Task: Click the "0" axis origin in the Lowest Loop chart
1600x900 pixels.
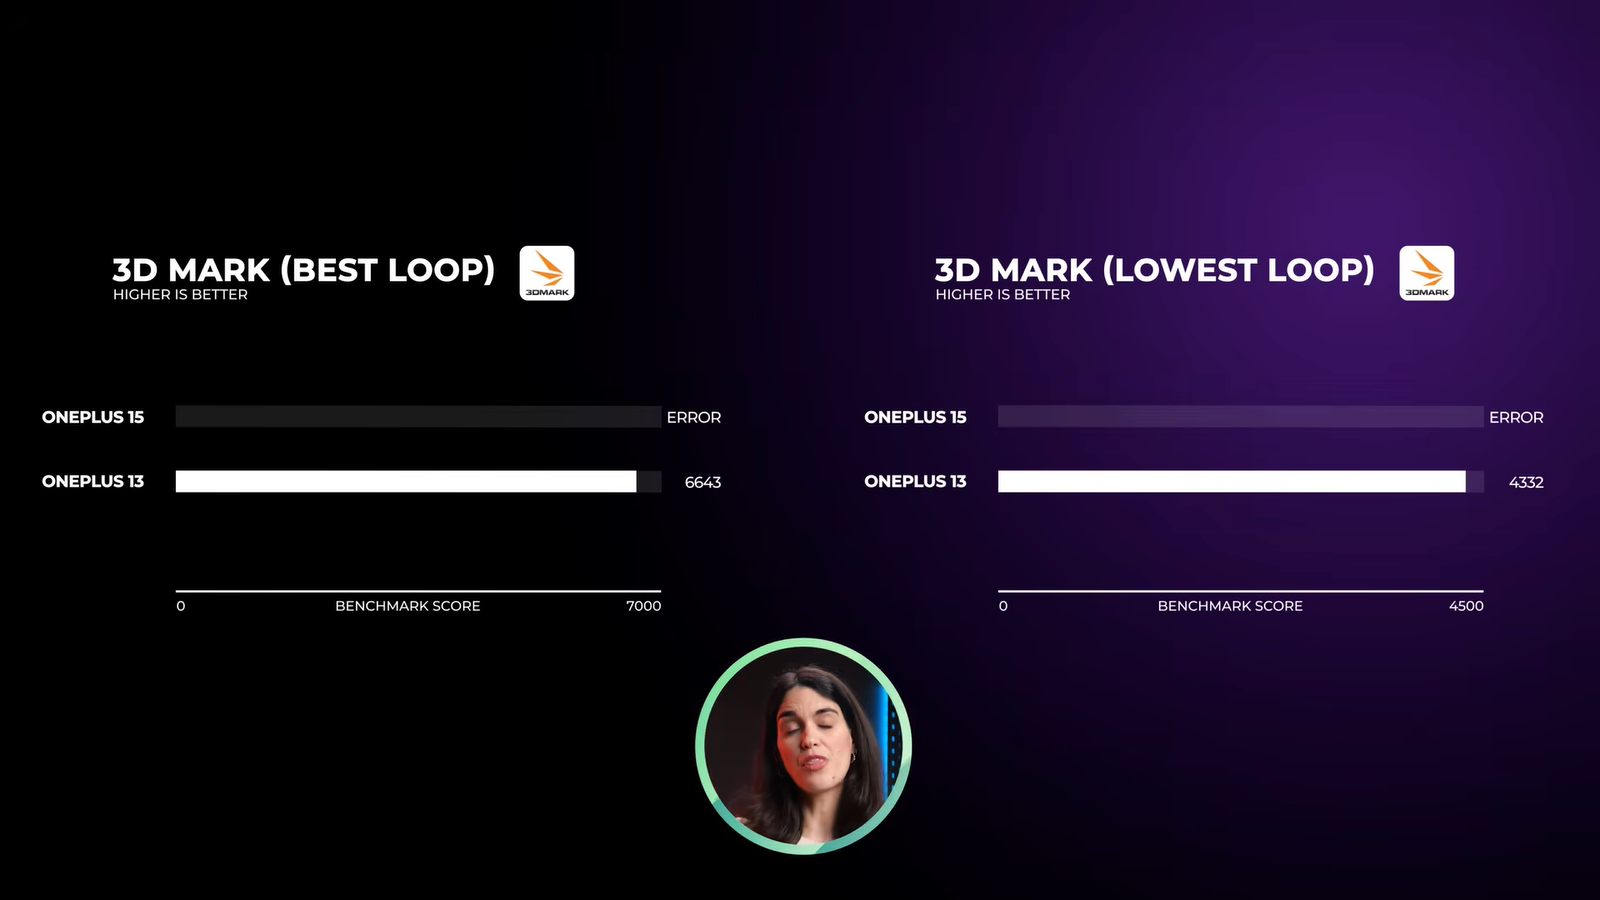Action: coord(1003,606)
